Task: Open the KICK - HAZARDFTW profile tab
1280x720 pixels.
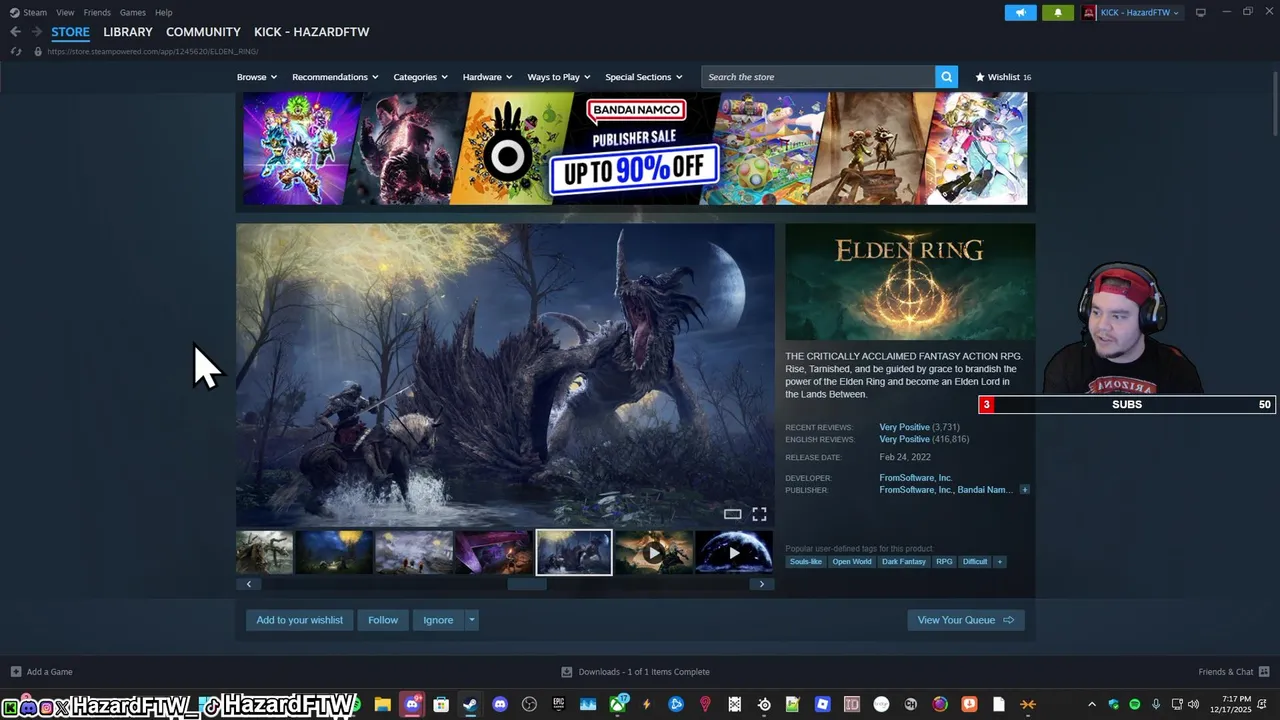Action: pos(311,32)
